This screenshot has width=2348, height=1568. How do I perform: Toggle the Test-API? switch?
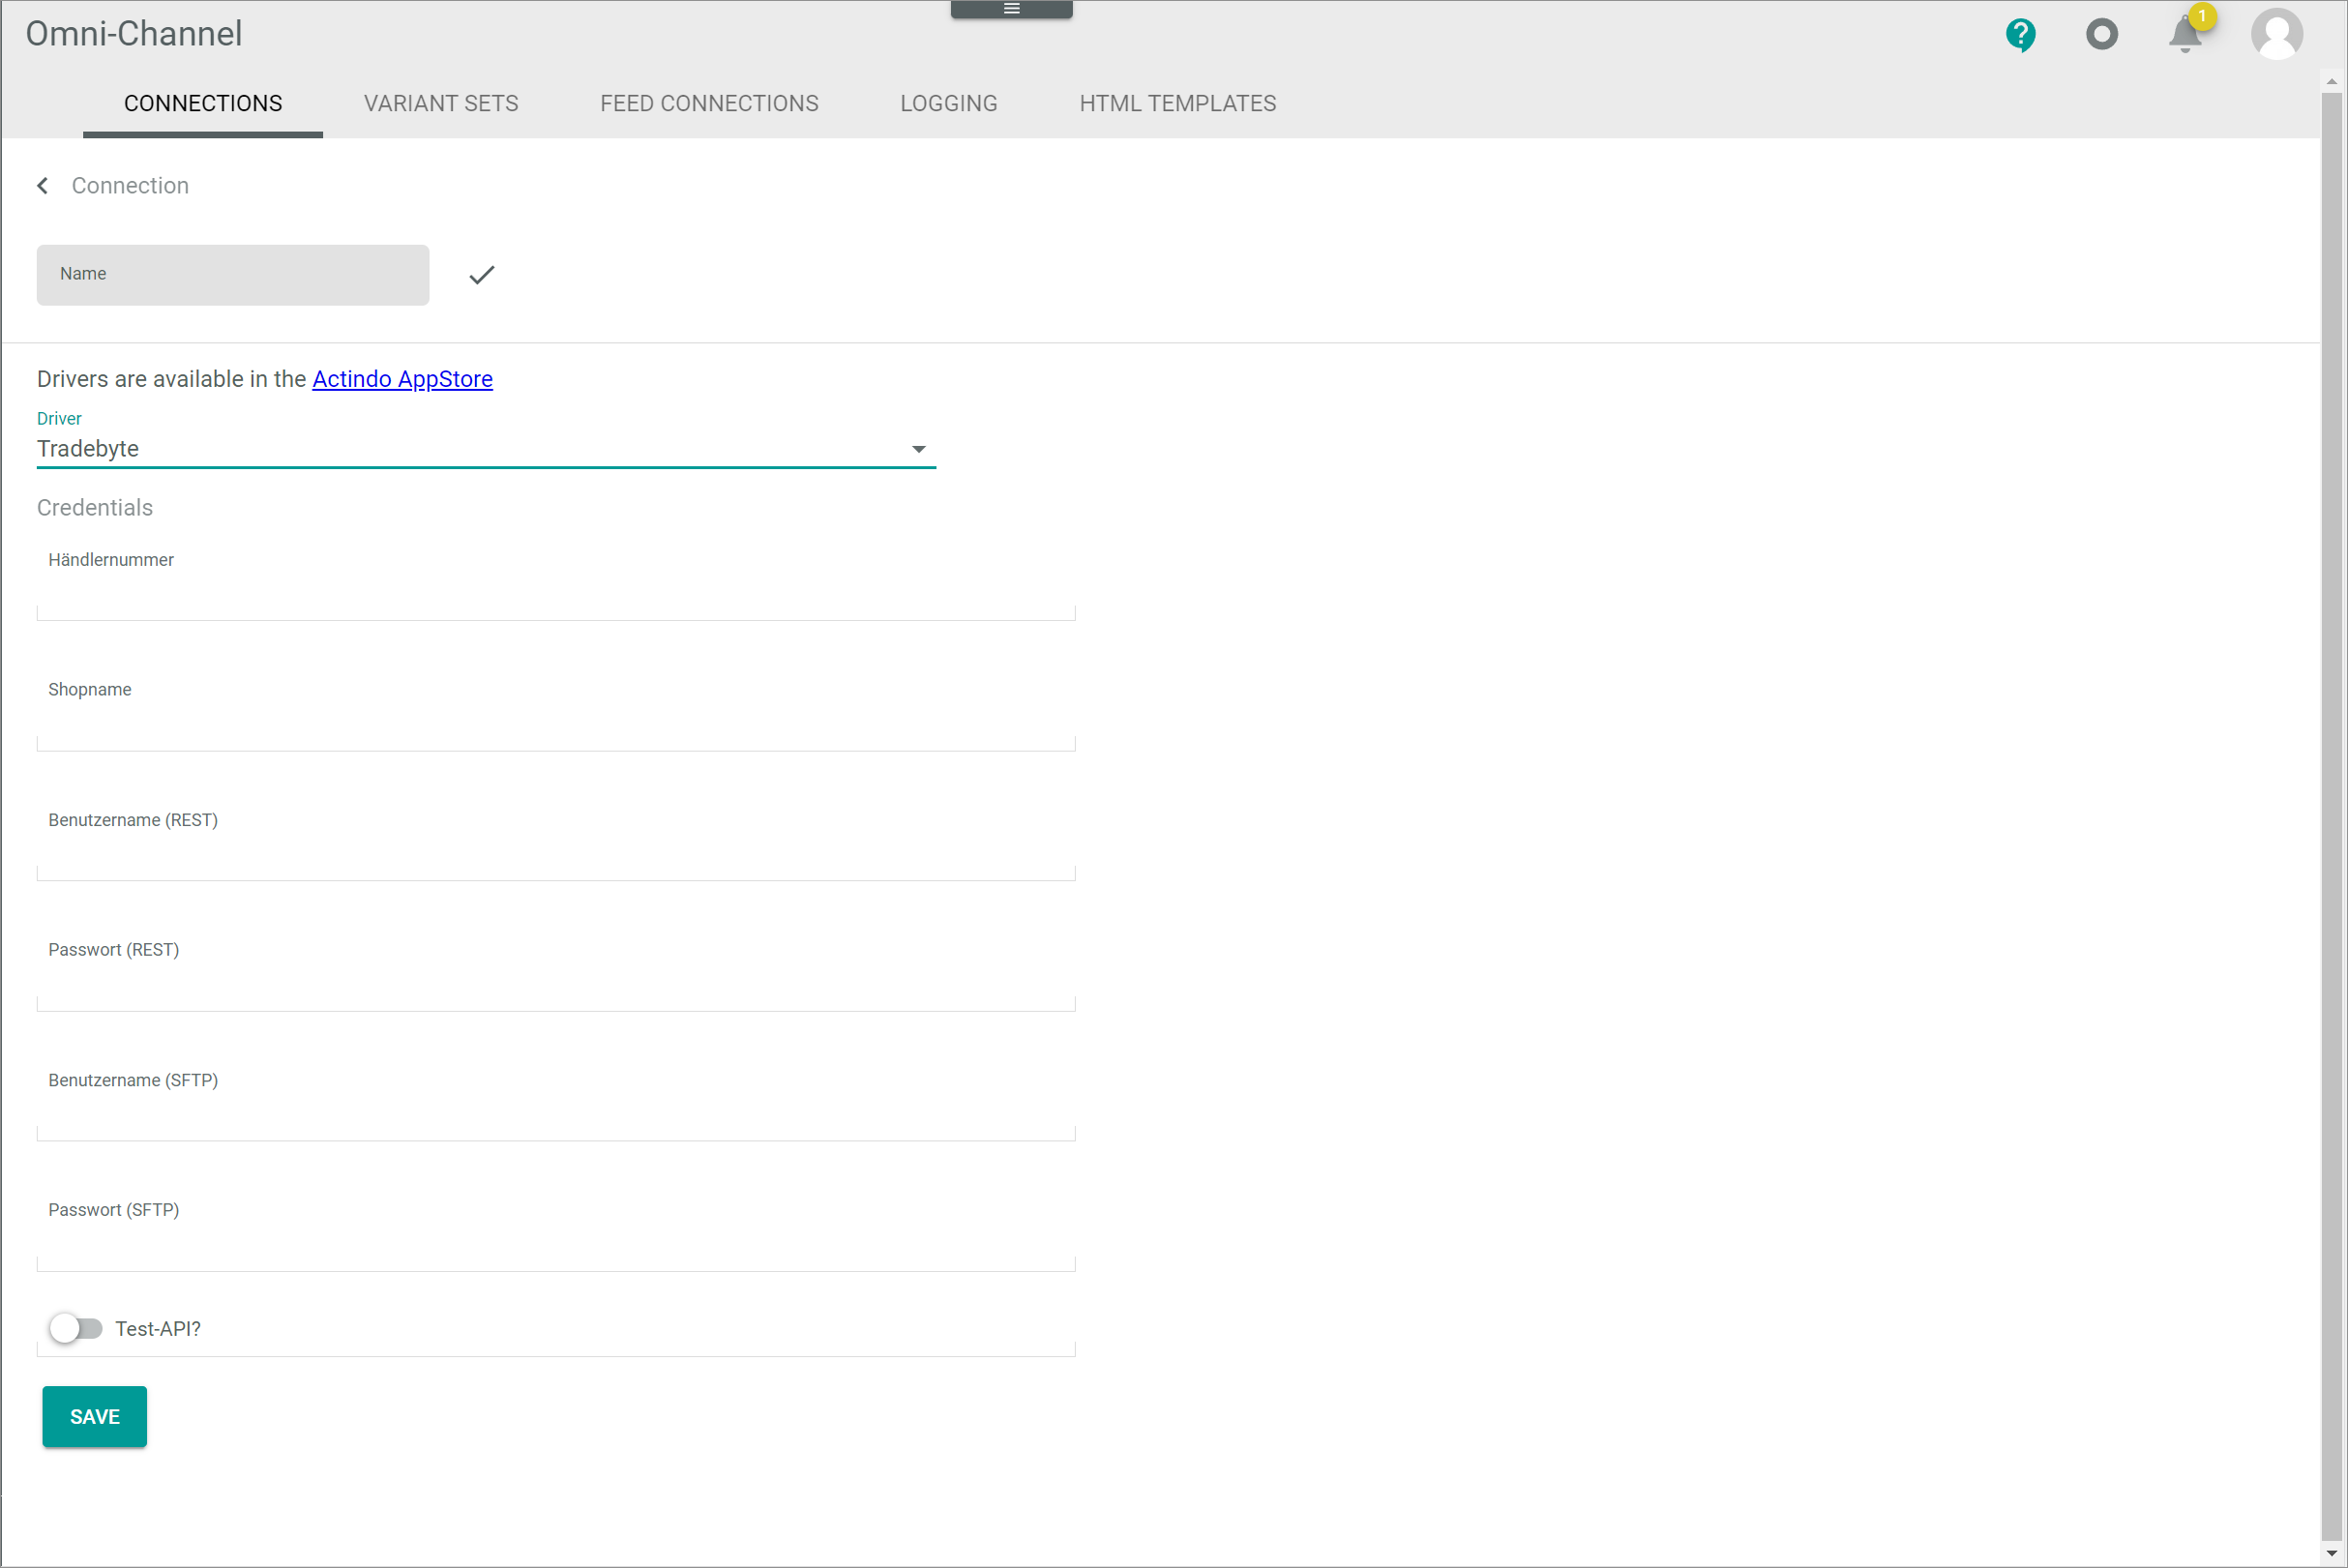(x=76, y=1328)
